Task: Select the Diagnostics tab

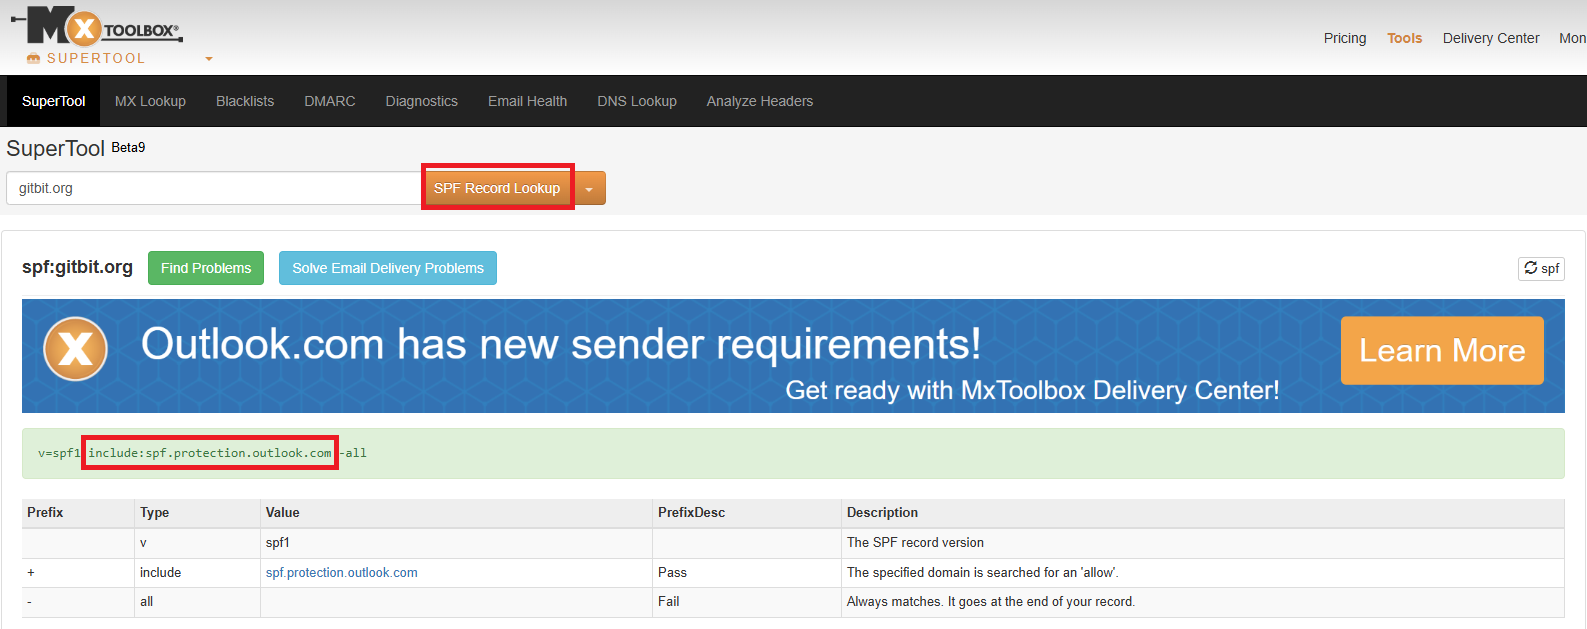Action: click(422, 101)
